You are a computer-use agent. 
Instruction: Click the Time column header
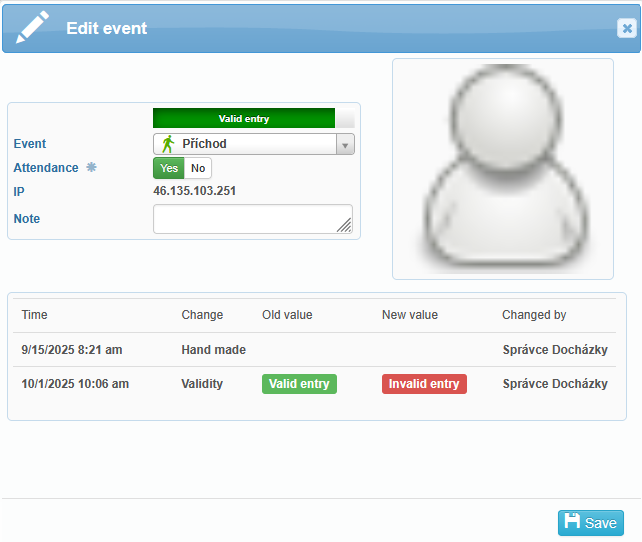pyautogui.click(x=35, y=315)
